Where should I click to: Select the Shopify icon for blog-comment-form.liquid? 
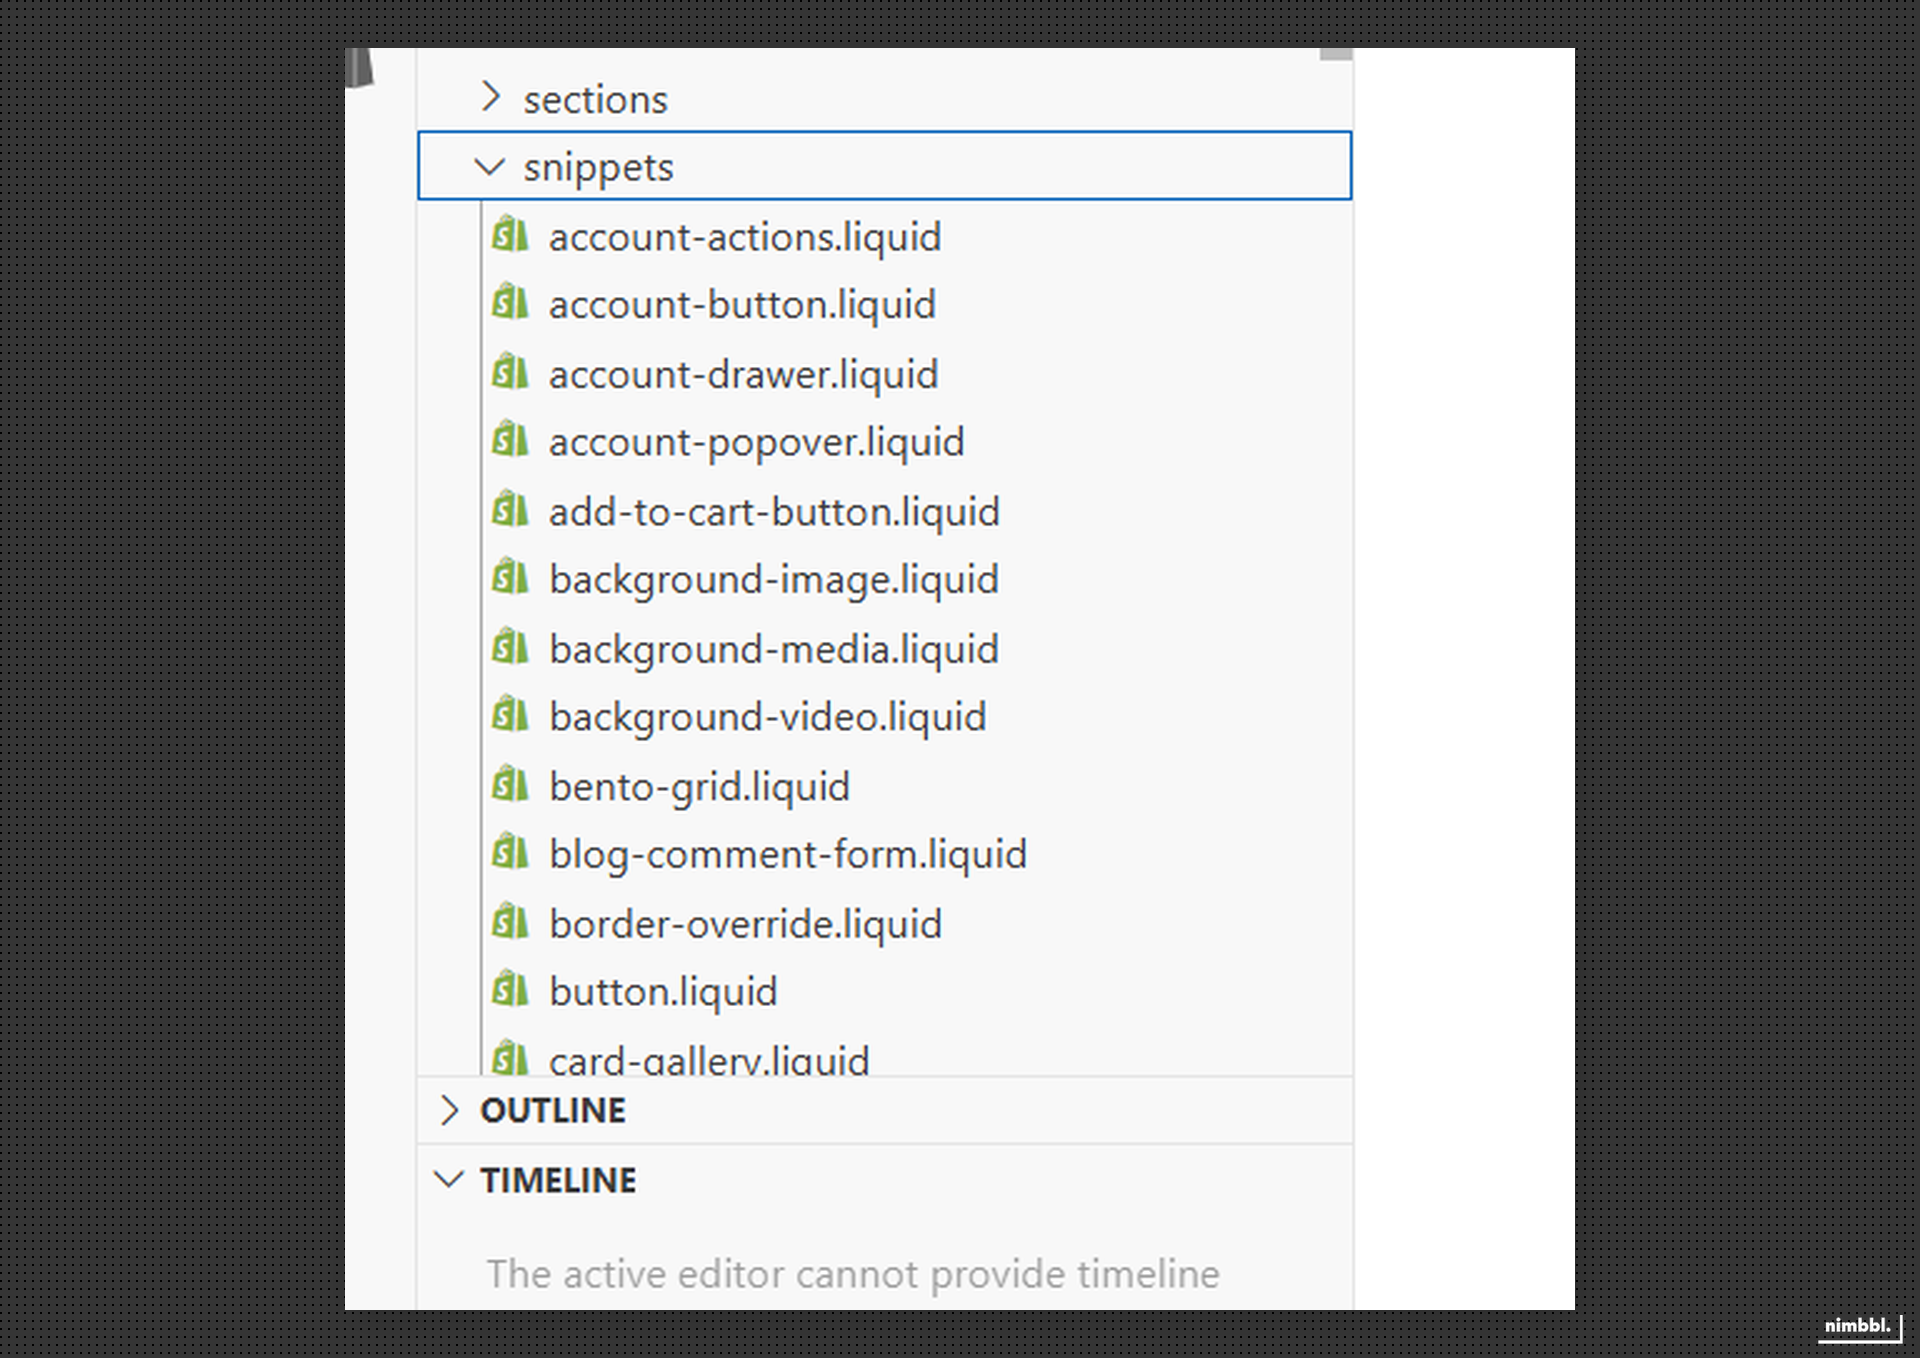click(x=512, y=854)
